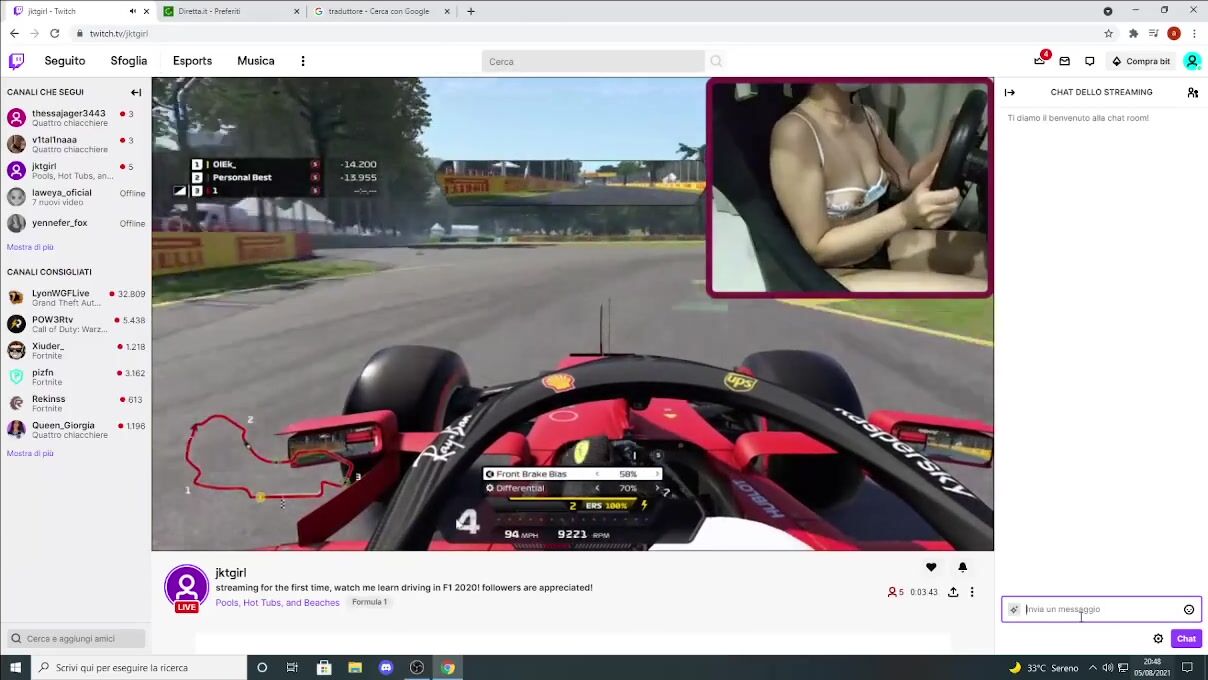The image size is (1208, 680).
Task: Open the whispers chat bubble icon
Action: pos(1089,61)
